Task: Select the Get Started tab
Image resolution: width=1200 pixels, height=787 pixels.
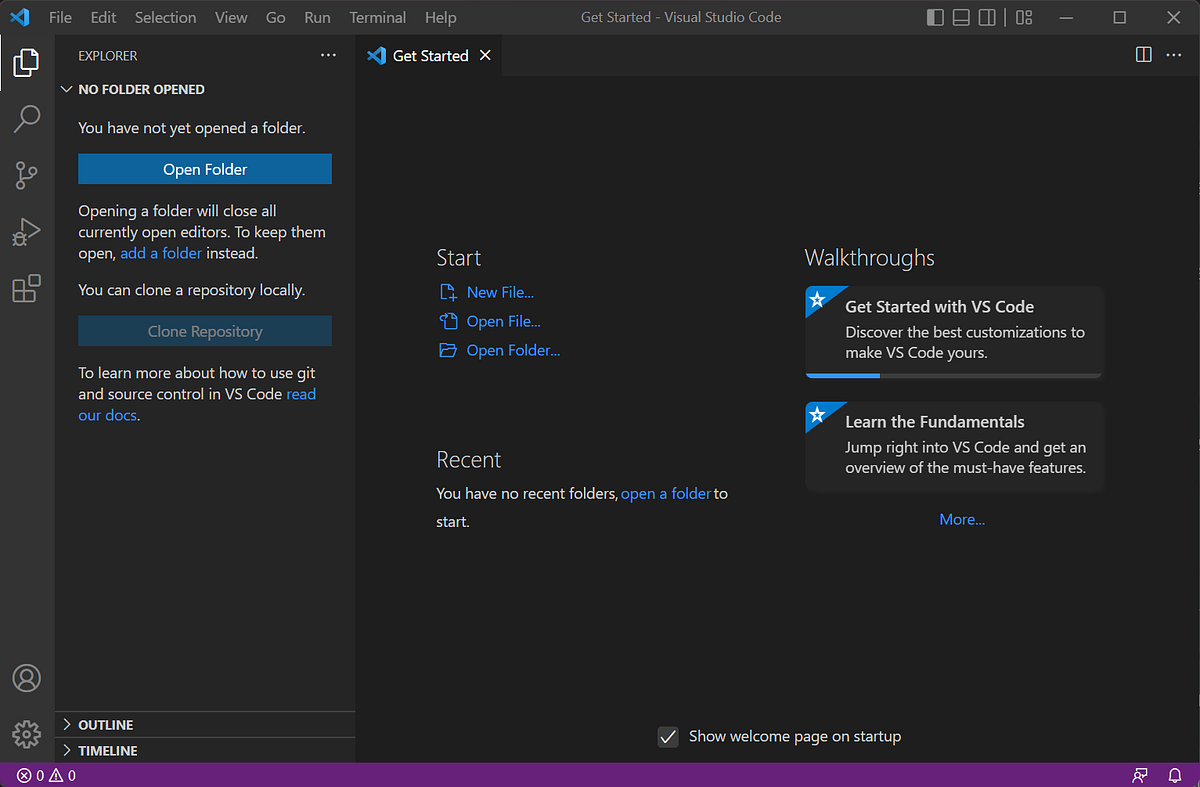Action: click(429, 55)
